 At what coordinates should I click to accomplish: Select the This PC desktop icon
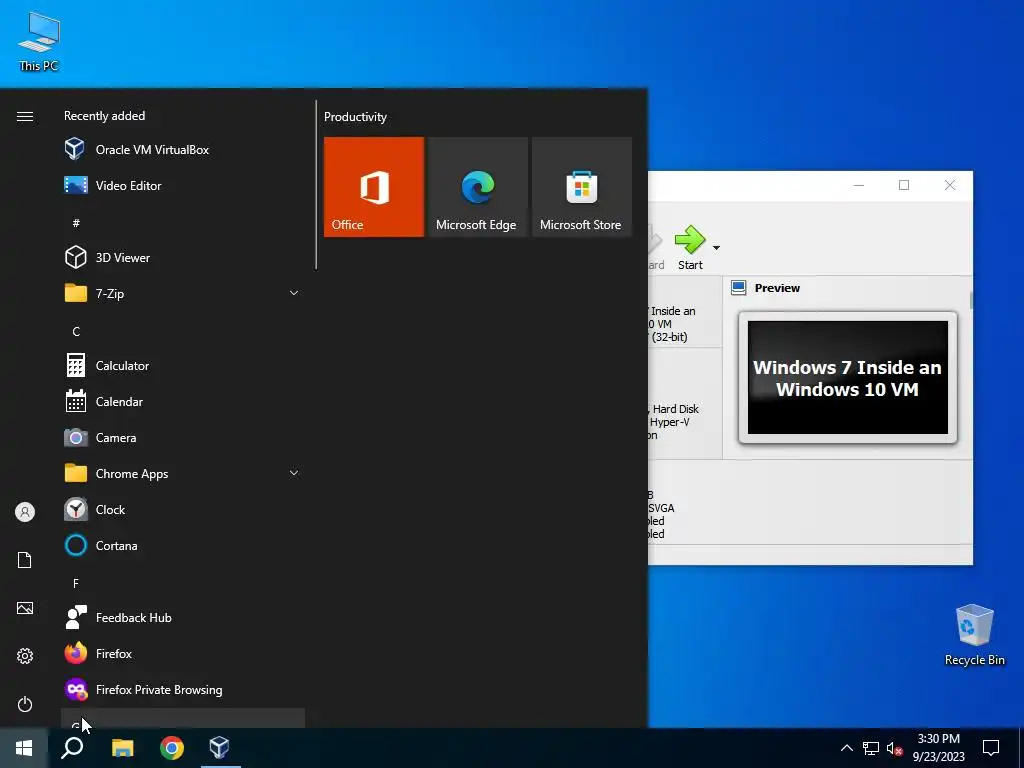[39, 41]
